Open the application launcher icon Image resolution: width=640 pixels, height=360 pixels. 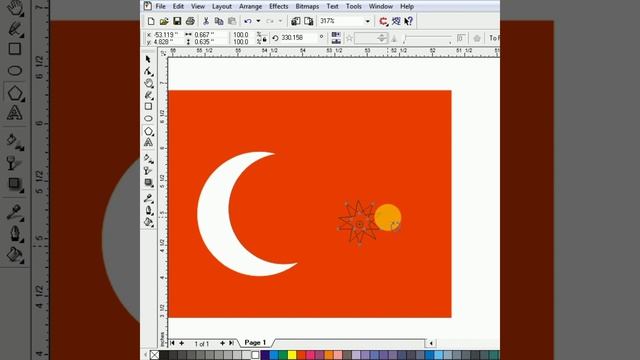(x=383, y=21)
